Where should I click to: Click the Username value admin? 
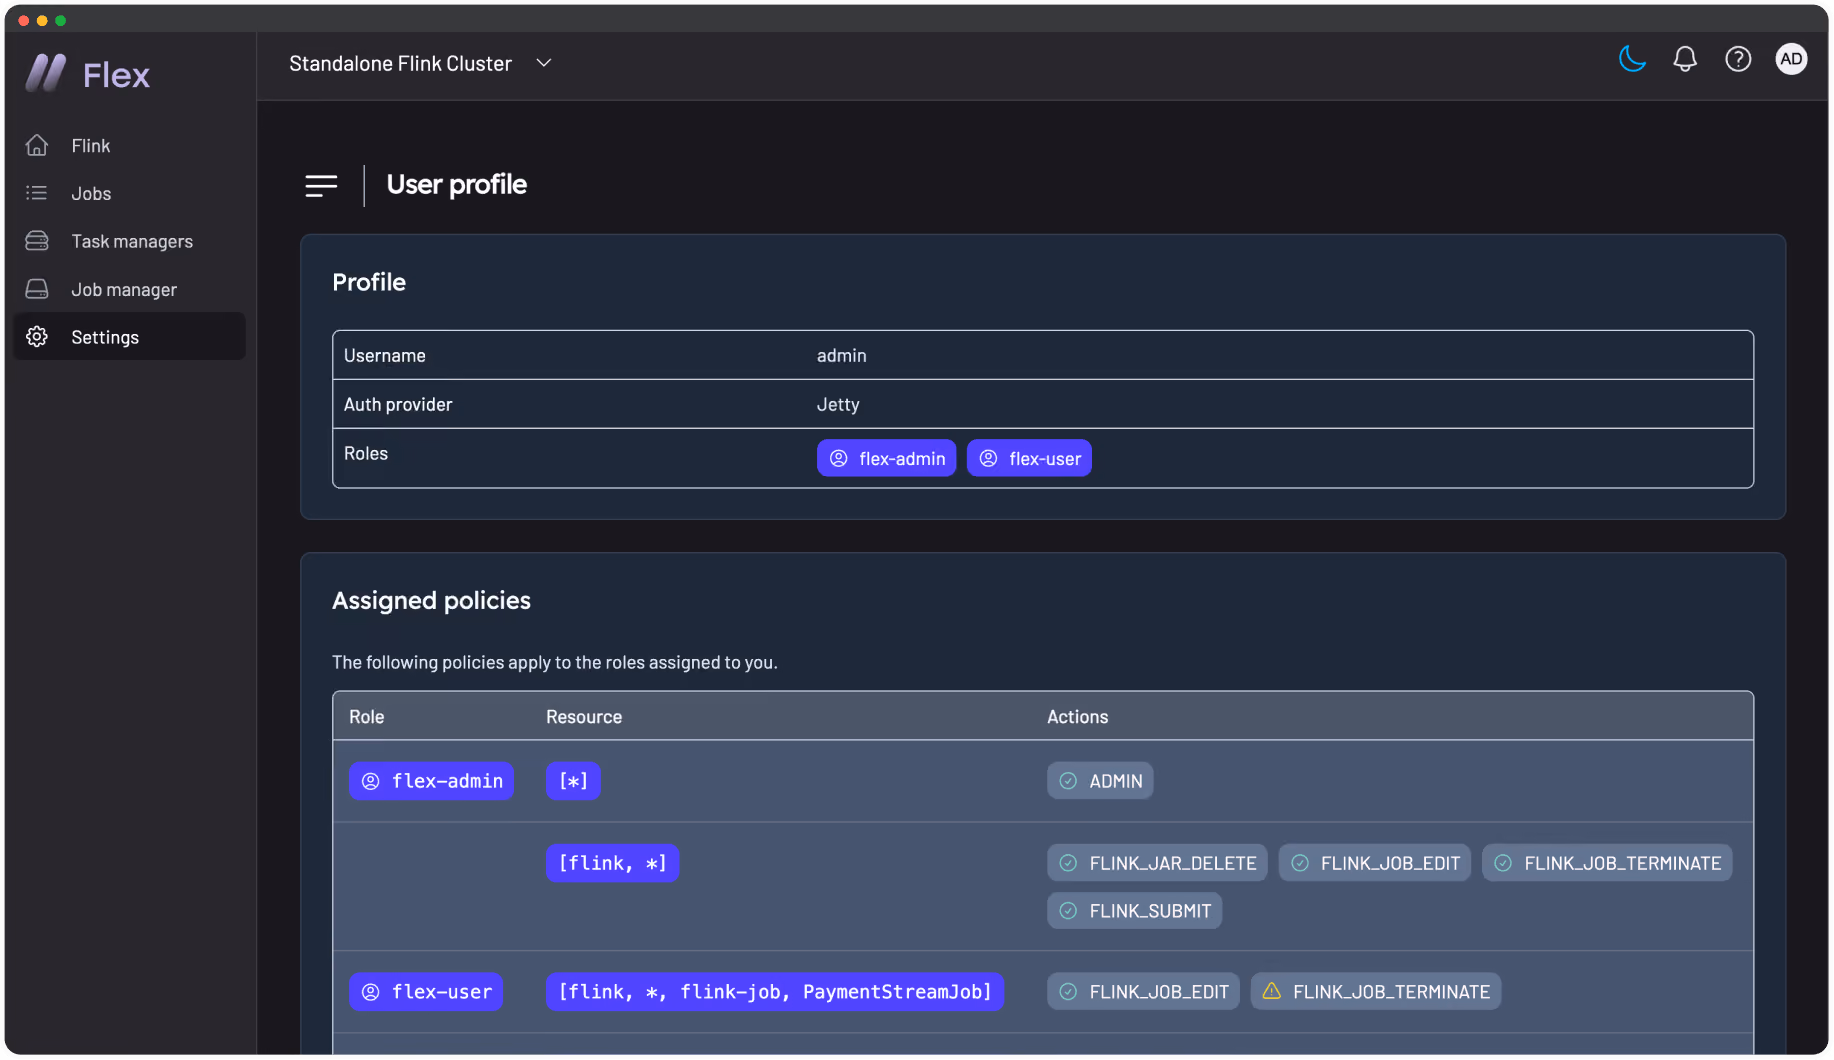pos(842,356)
